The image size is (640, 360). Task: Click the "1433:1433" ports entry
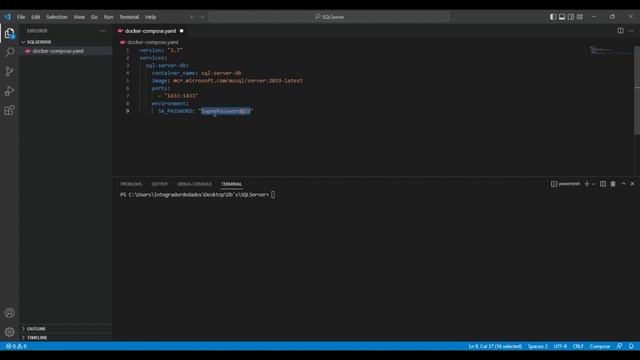tap(181, 96)
